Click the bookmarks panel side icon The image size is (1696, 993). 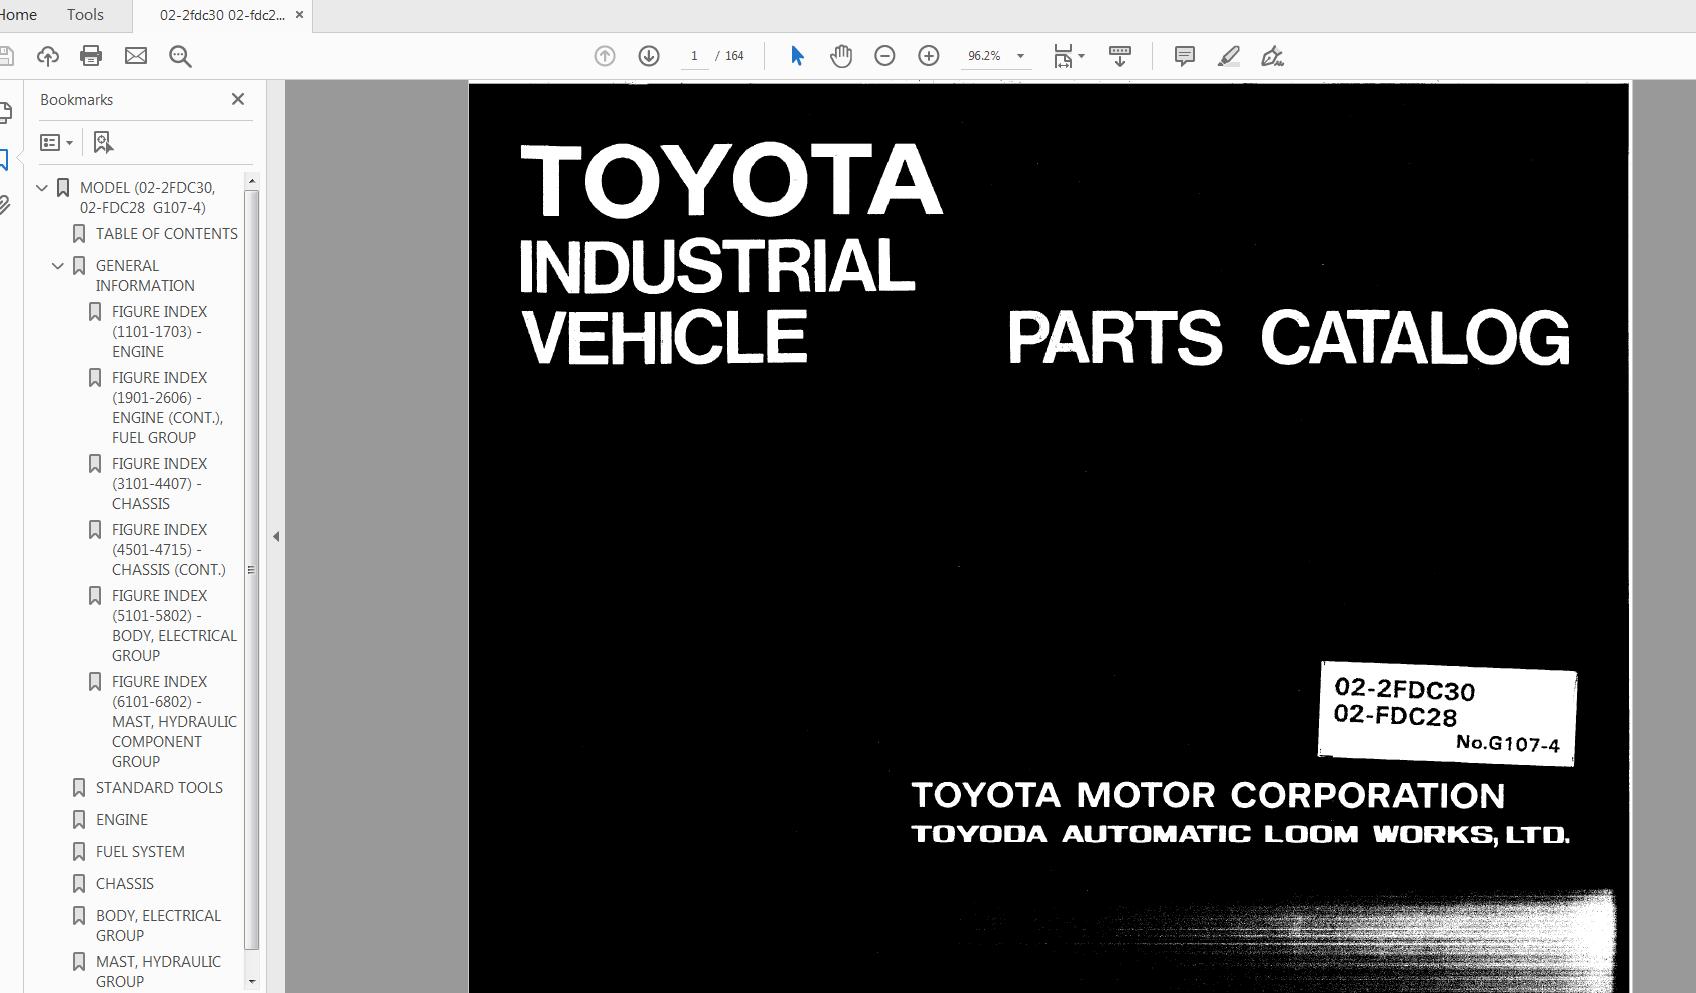pyautogui.click(x=5, y=159)
